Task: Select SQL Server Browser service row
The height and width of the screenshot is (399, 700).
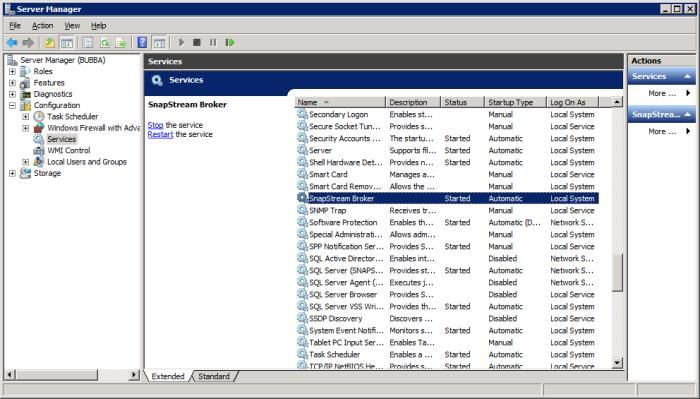Action: point(447,295)
